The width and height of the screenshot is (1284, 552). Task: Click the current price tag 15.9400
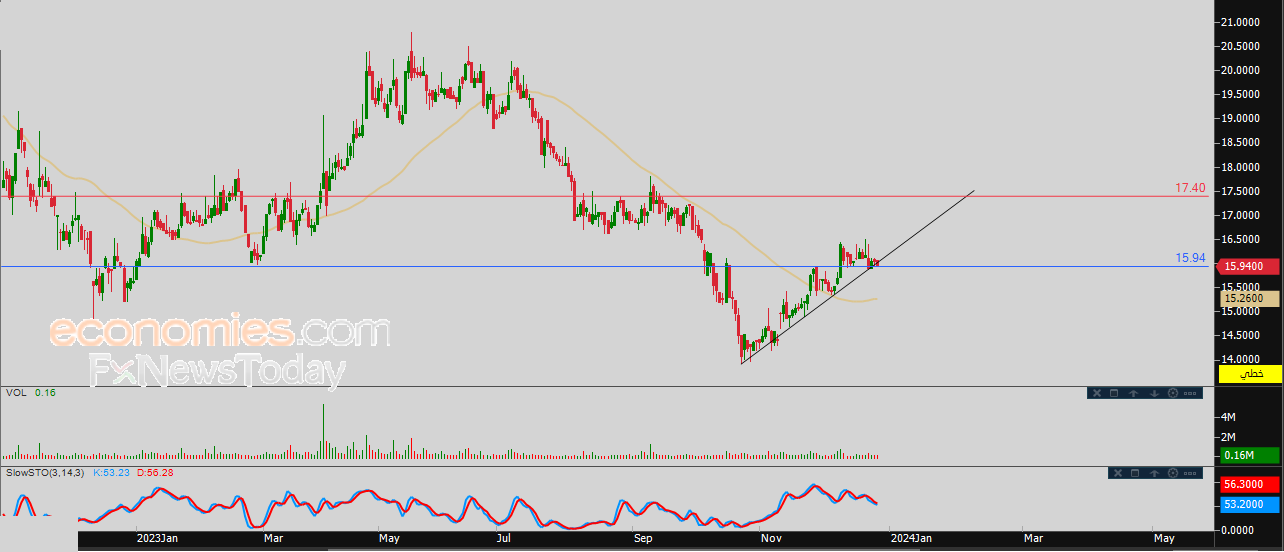coord(1250,266)
